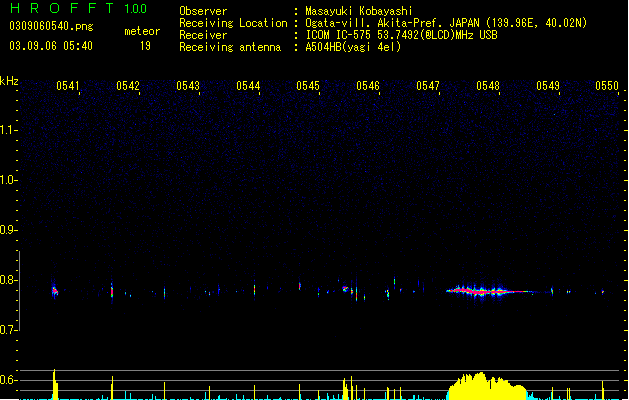Select the 0.9 kHz axis label
The image size is (629, 400).
tap(8, 230)
